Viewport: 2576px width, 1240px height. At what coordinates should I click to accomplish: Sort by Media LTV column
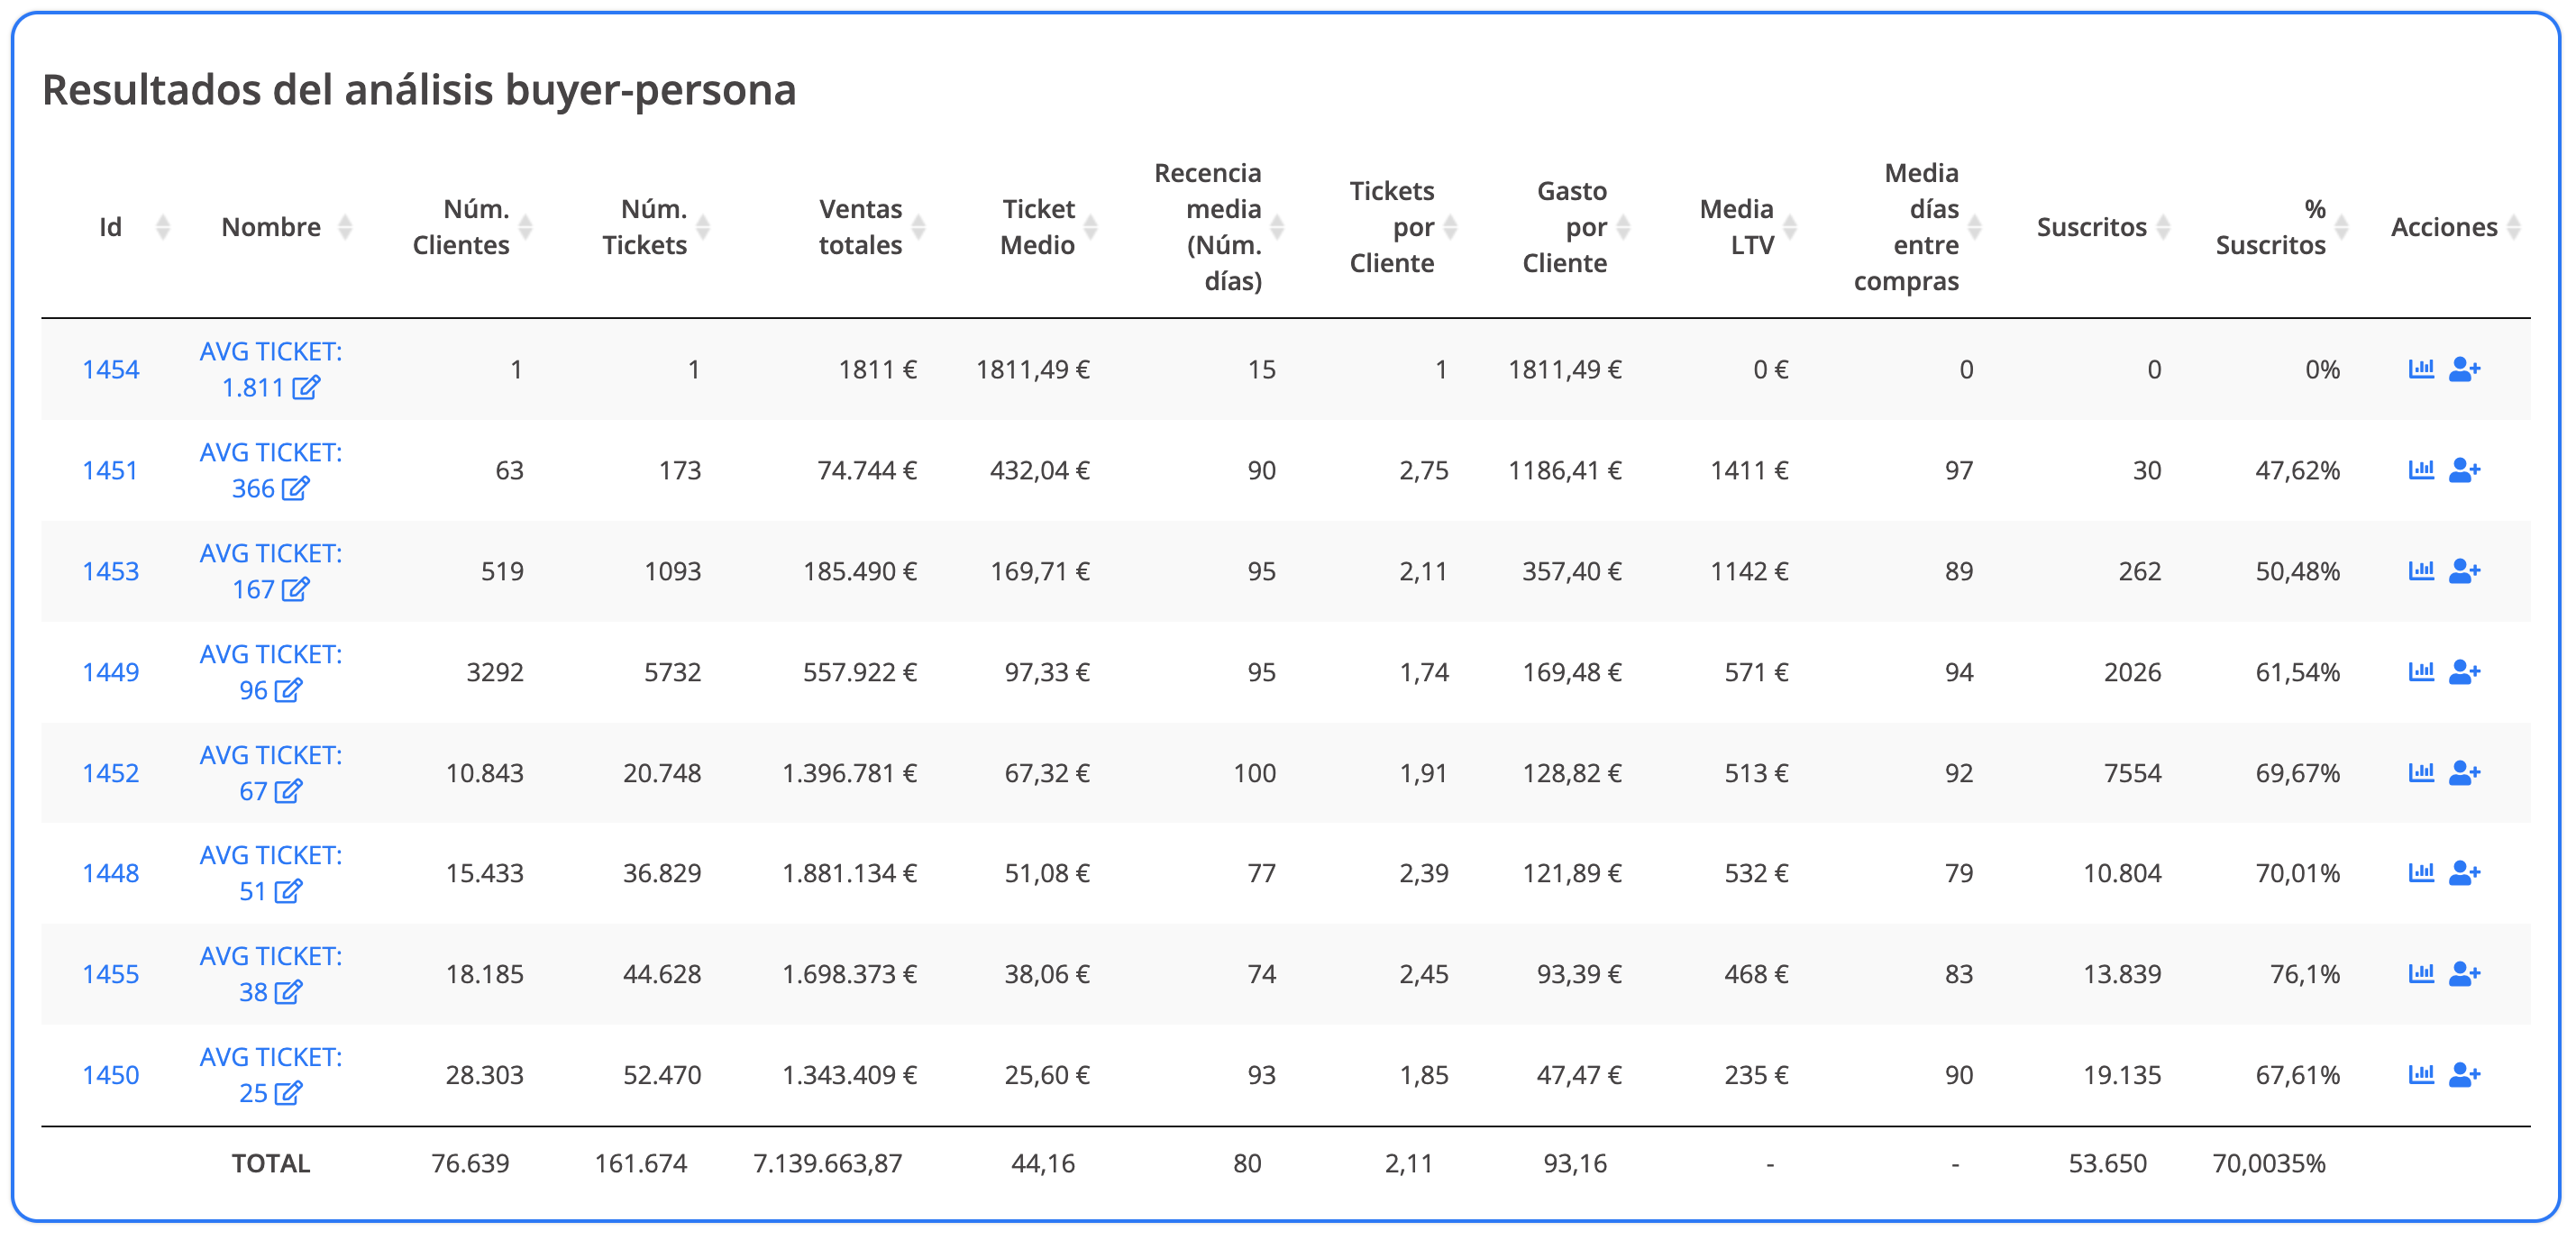click(x=1790, y=227)
